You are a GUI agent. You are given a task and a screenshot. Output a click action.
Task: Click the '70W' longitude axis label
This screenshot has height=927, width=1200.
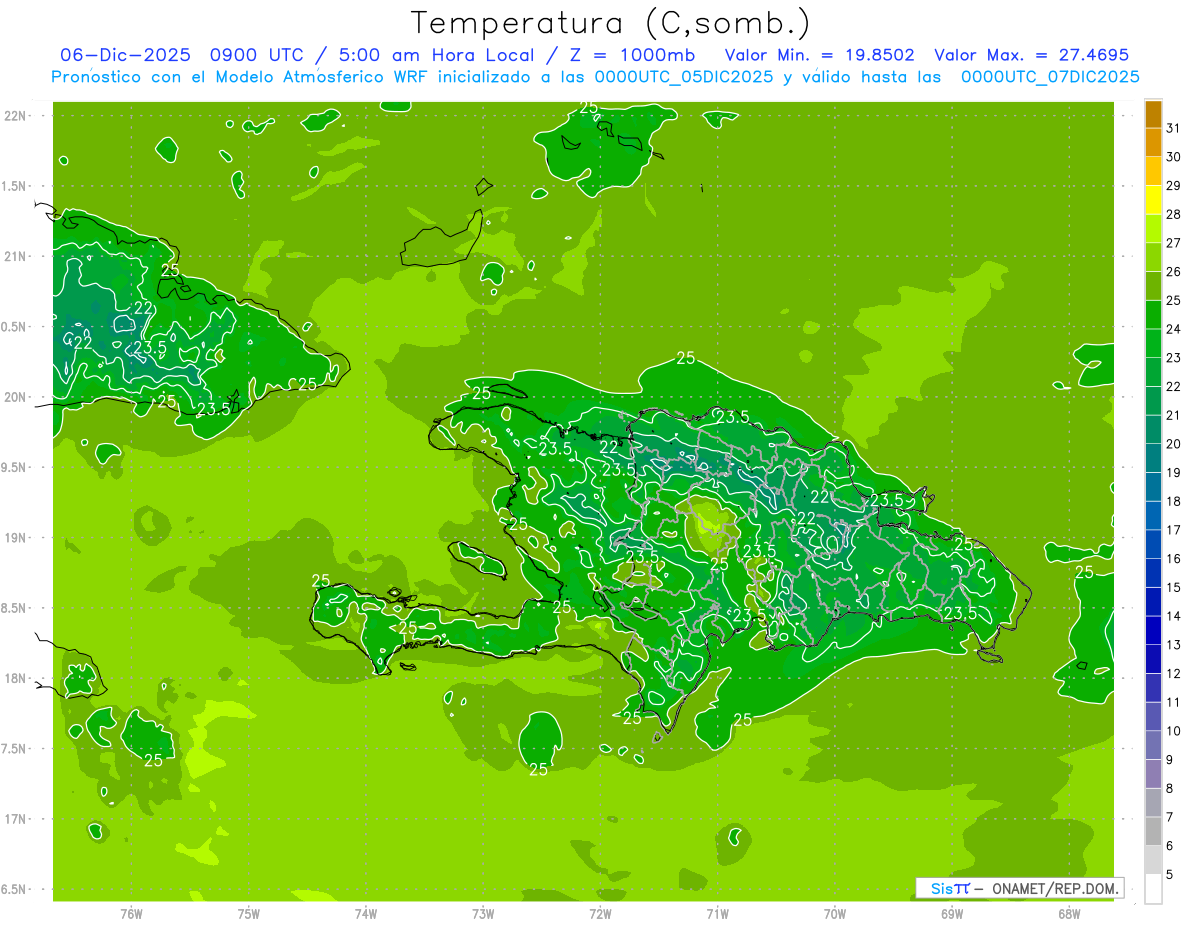835,913
